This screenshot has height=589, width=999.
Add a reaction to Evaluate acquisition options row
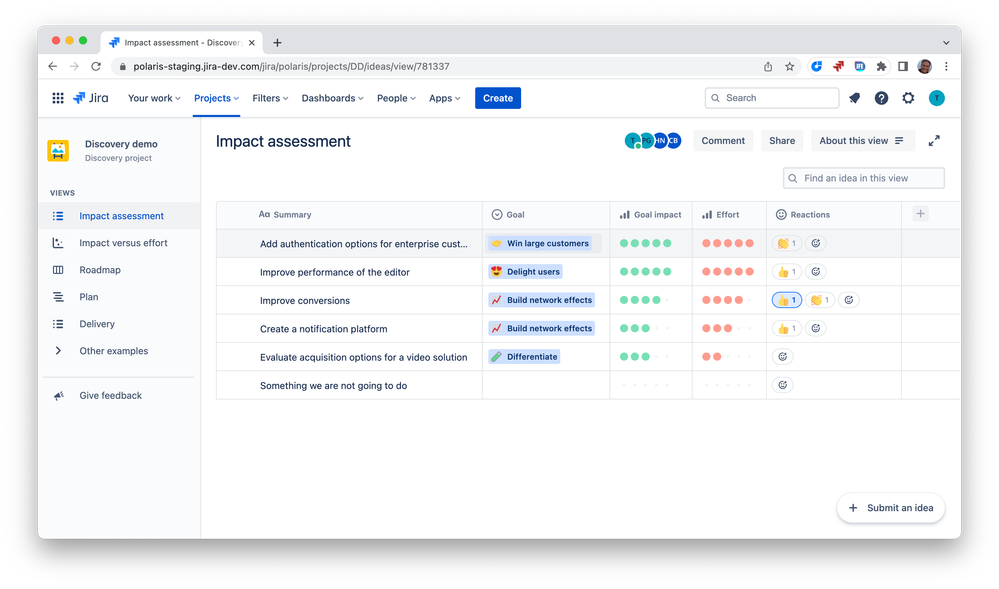coord(782,357)
